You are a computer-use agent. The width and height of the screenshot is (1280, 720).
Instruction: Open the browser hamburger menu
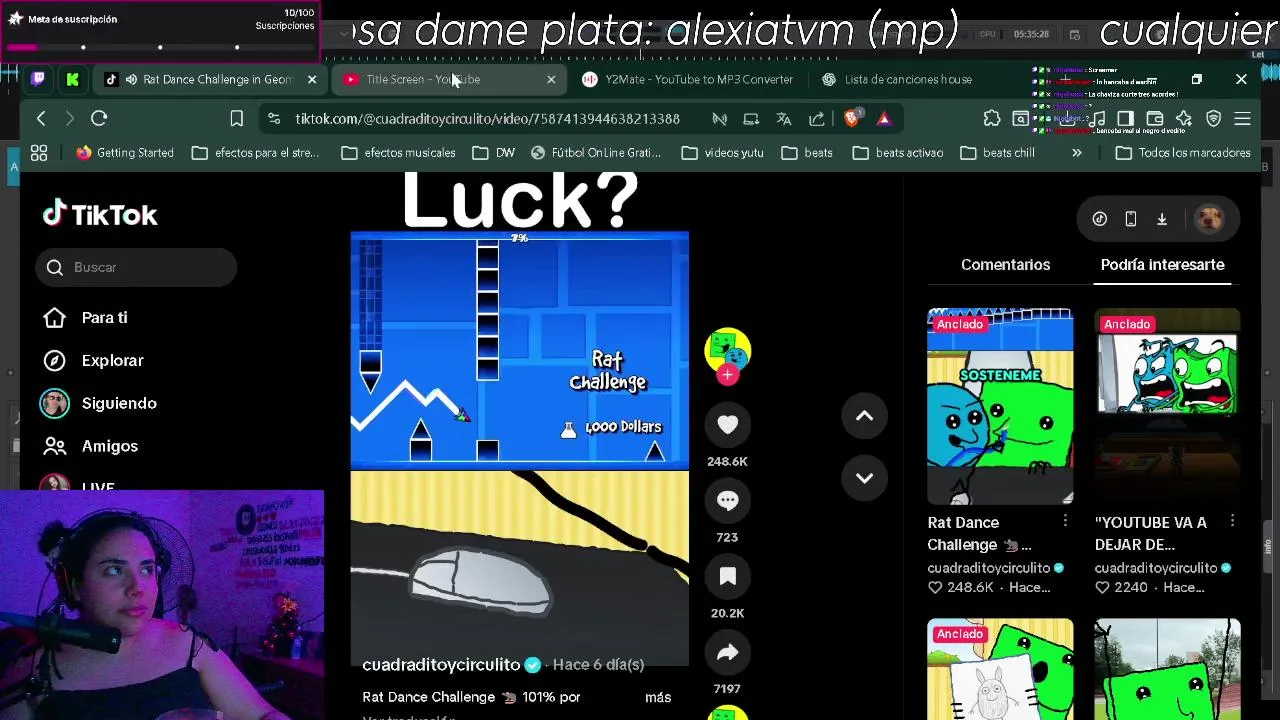click(x=1243, y=119)
